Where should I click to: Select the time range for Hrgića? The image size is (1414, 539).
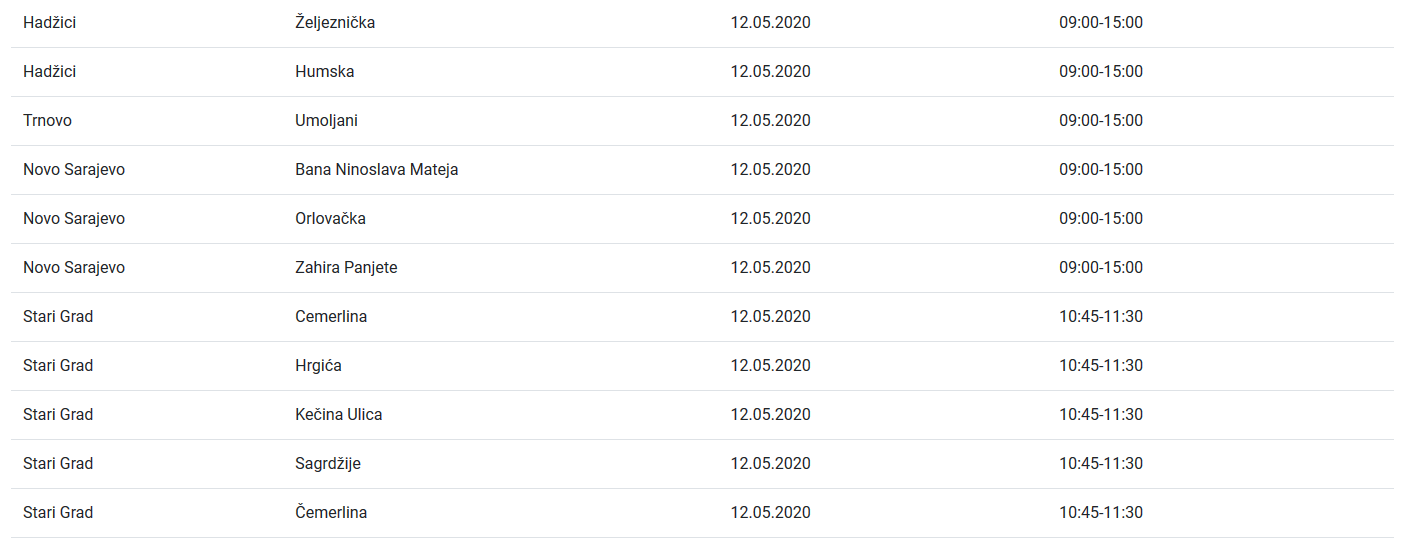(x=1101, y=365)
